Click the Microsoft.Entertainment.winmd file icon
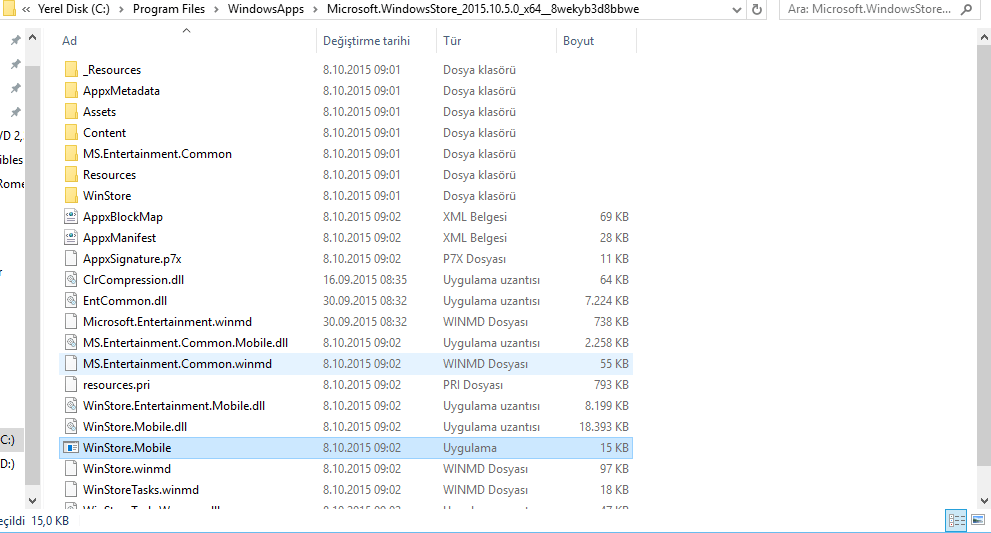This screenshot has height=533, width=991. 71,321
